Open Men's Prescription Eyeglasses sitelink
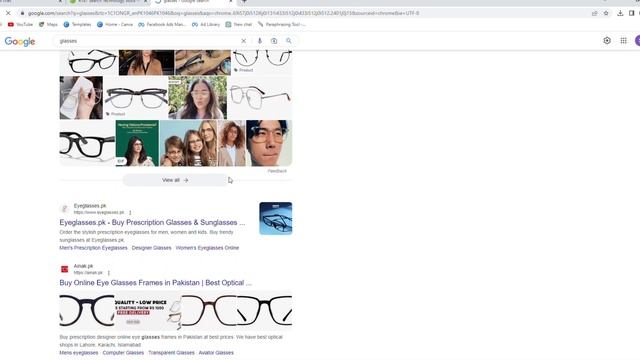Viewport: 640px width, 360px height. click(93, 248)
